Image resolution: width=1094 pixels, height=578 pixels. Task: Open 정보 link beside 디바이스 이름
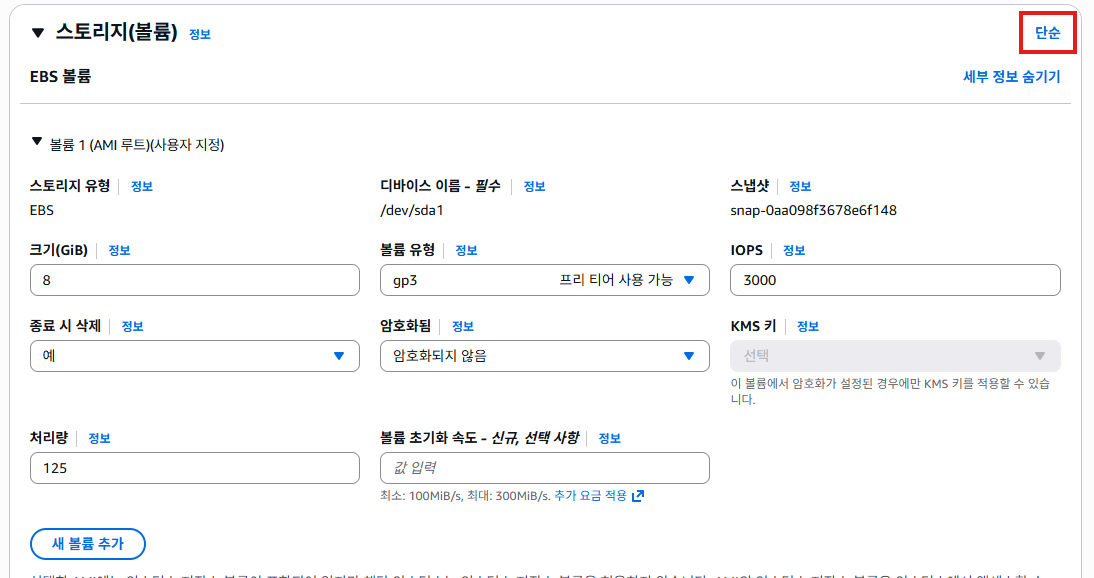534,186
